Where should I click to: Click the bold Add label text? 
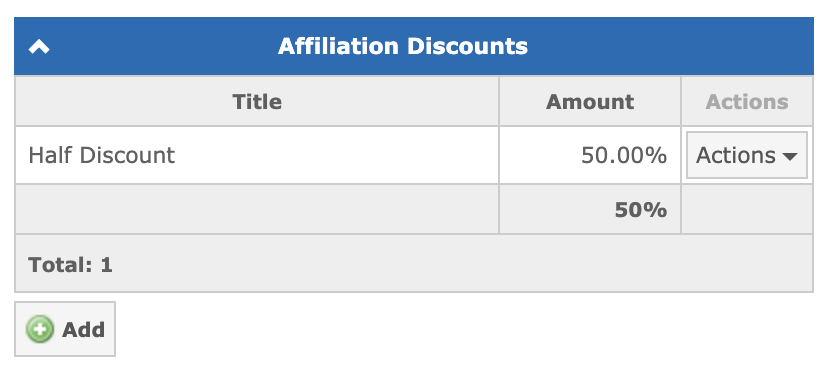pos(83,329)
